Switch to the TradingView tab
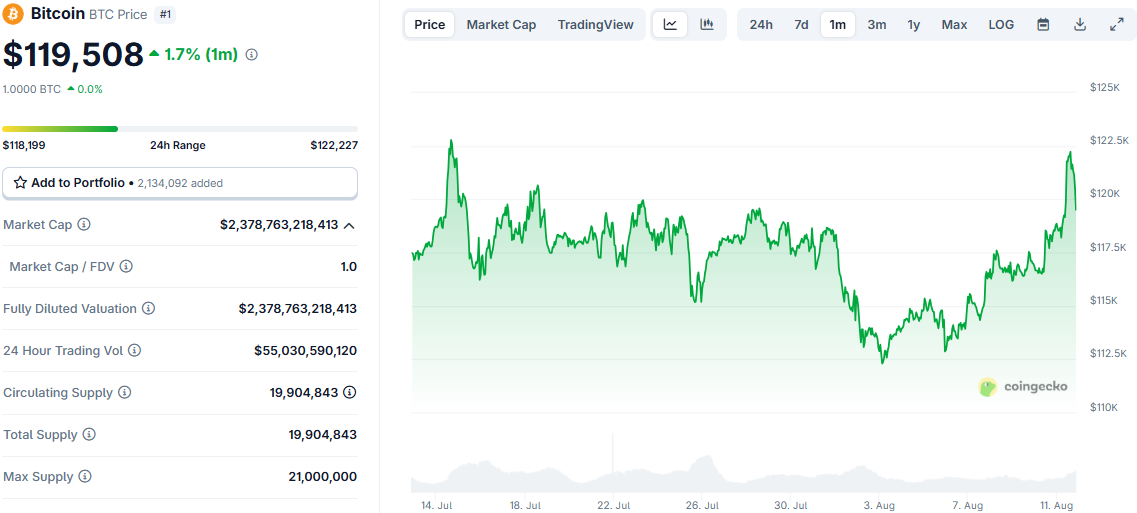This screenshot has width=1137, height=513. pyautogui.click(x=595, y=25)
